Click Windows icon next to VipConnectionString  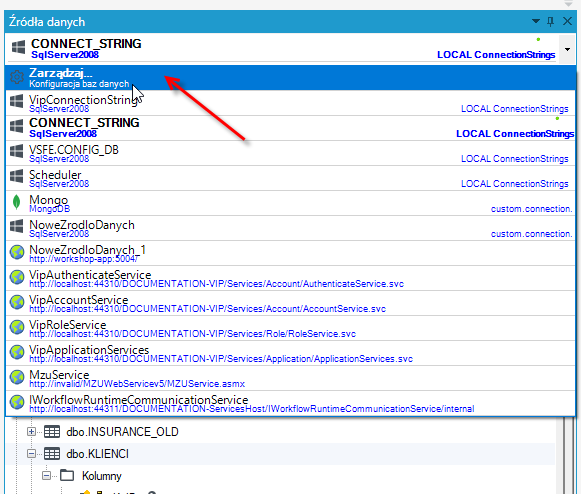click(17, 101)
